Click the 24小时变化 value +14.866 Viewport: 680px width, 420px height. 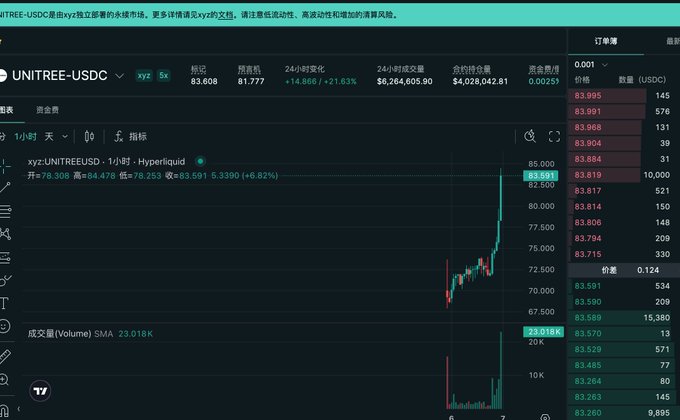(x=300, y=81)
